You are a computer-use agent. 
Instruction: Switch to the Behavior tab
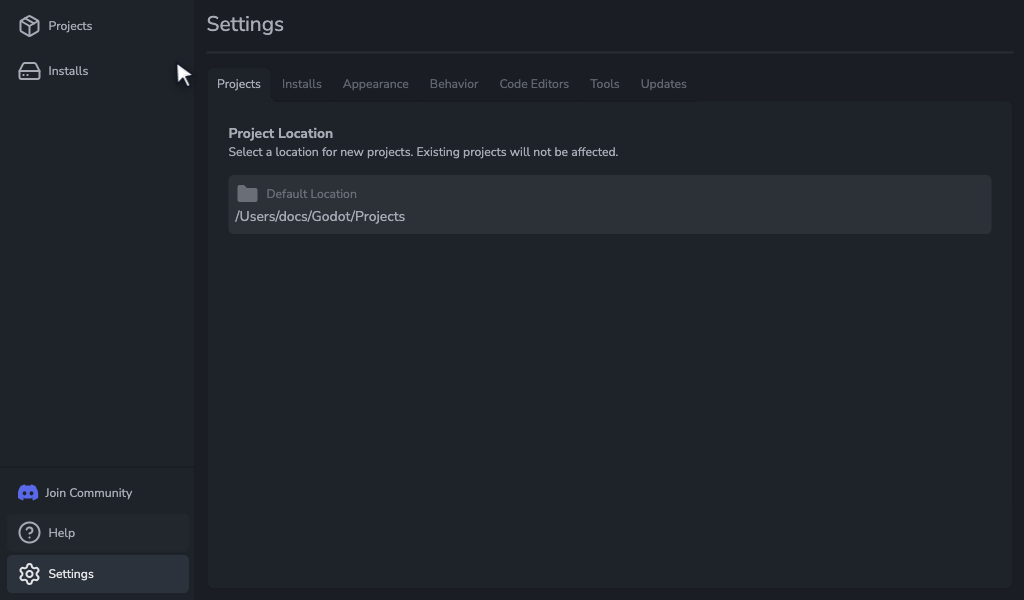click(x=454, y=84)
